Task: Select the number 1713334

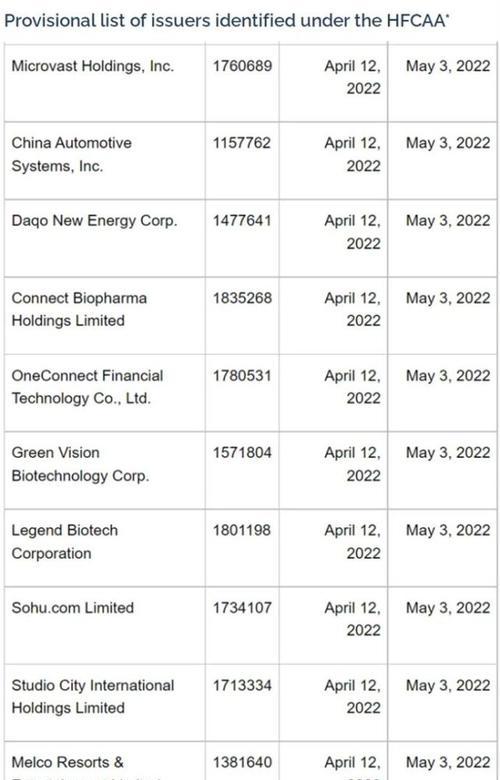Action: [x=242, y=685]
